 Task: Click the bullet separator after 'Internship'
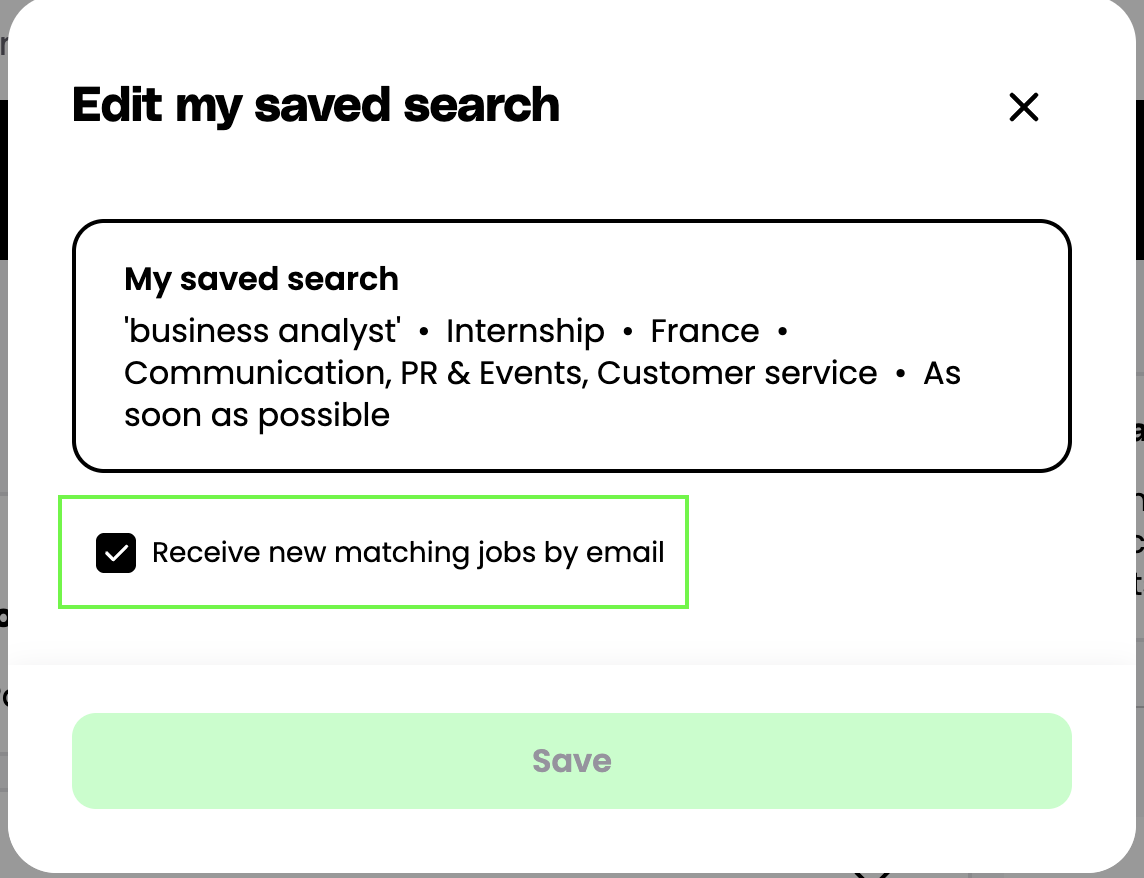click(x=628, y=332)
